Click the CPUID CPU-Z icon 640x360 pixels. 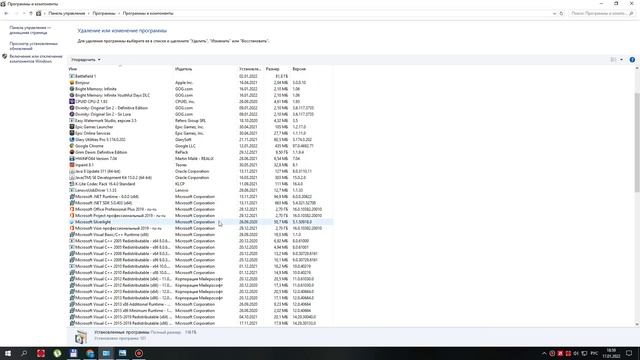click(72, 101)
